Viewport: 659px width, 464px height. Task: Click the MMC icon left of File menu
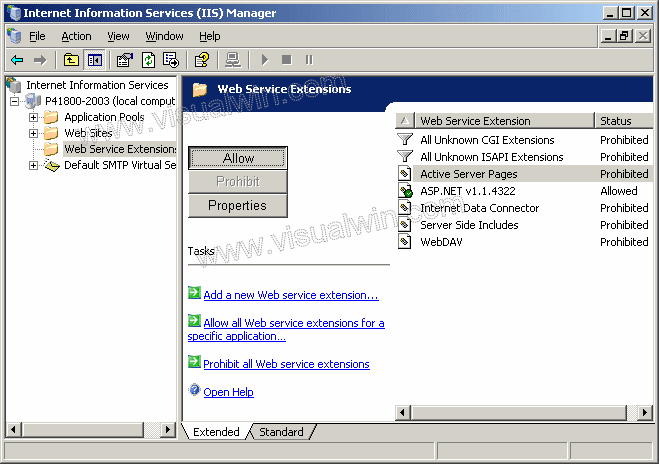tap(14, 36)
